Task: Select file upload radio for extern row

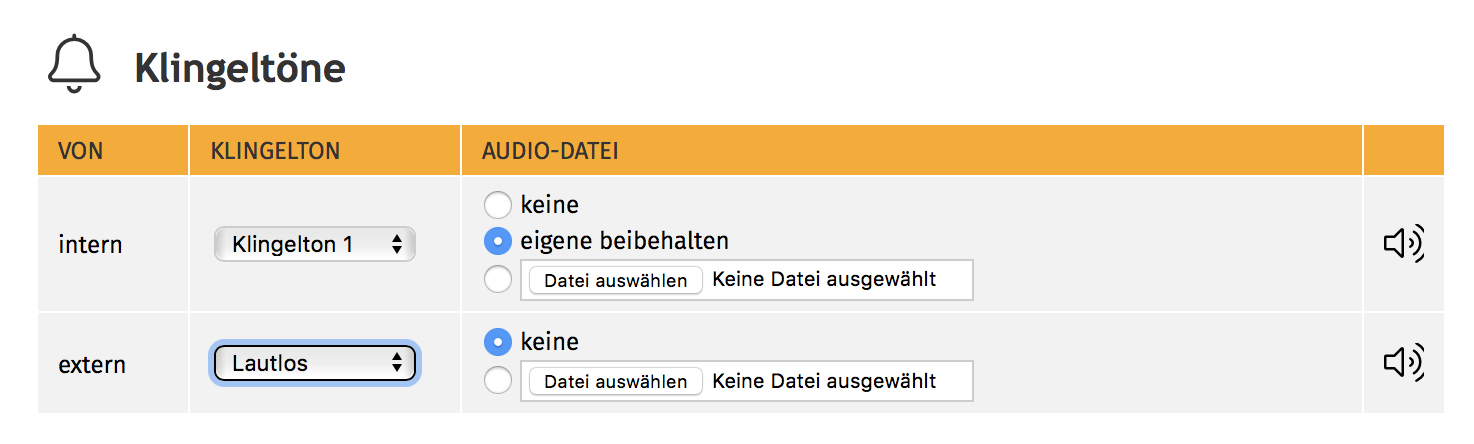Action: coord(497,381)
